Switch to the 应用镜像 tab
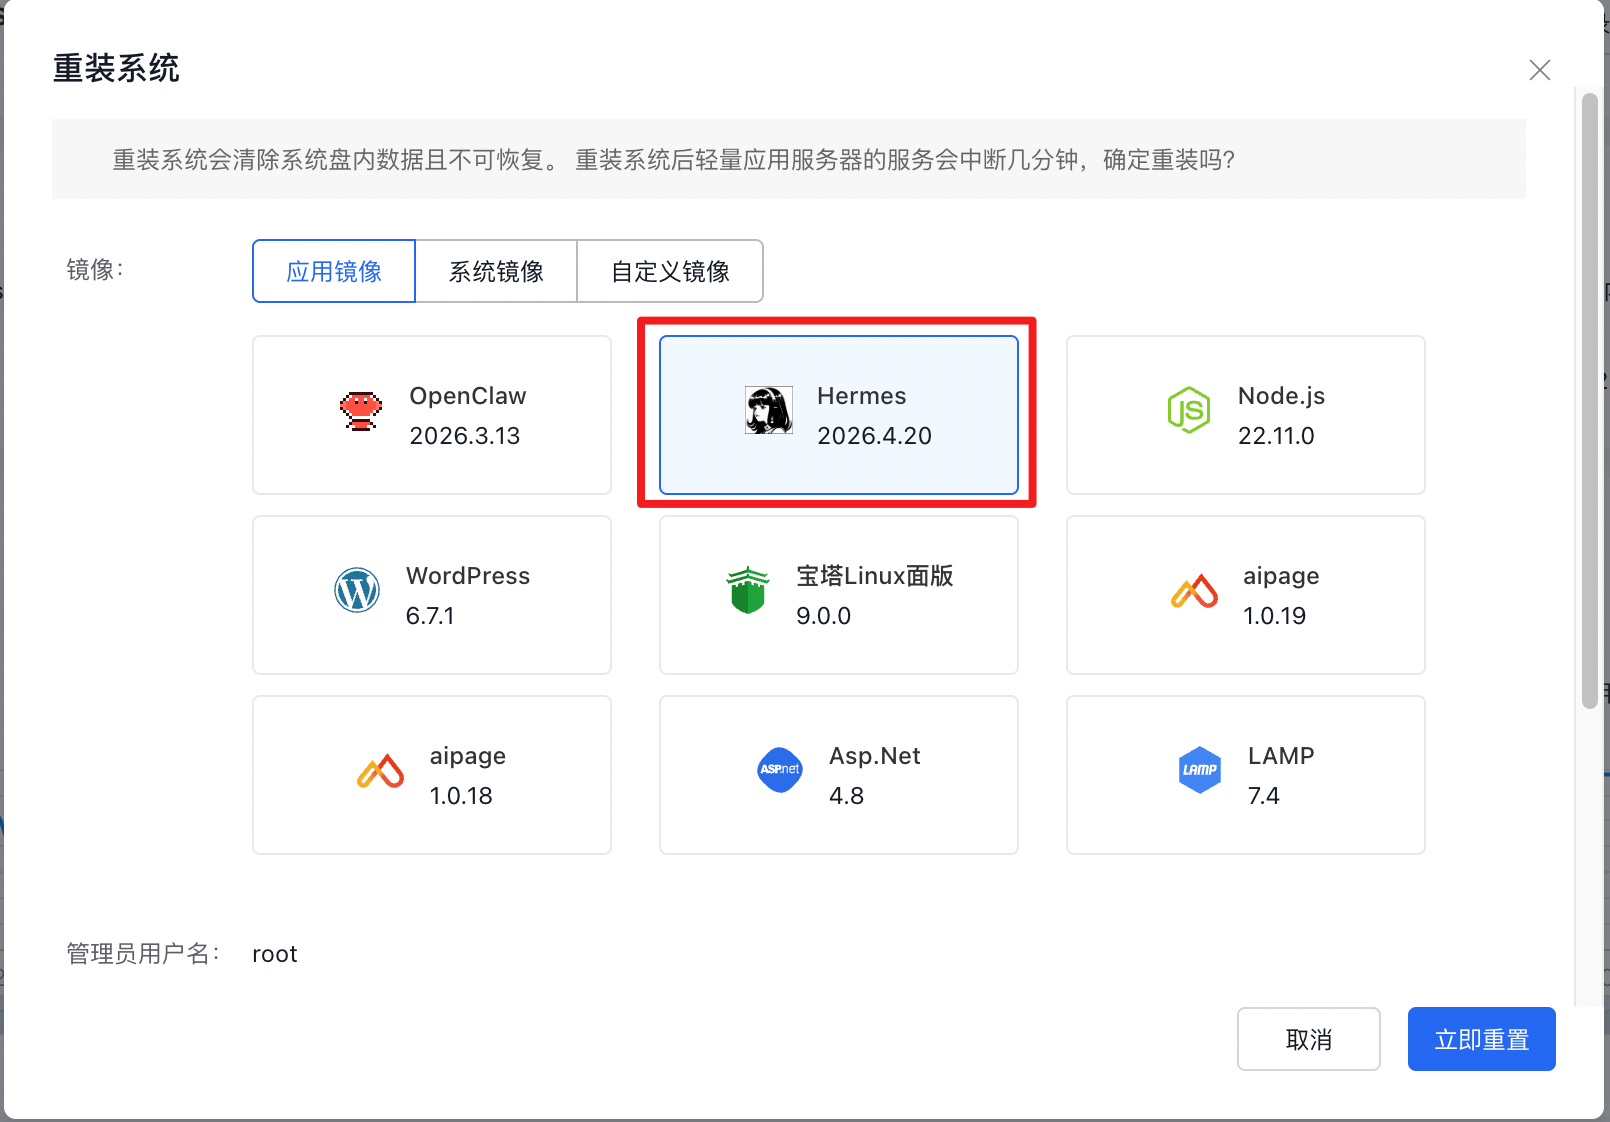1610x1122 pixels. (334, 271)
